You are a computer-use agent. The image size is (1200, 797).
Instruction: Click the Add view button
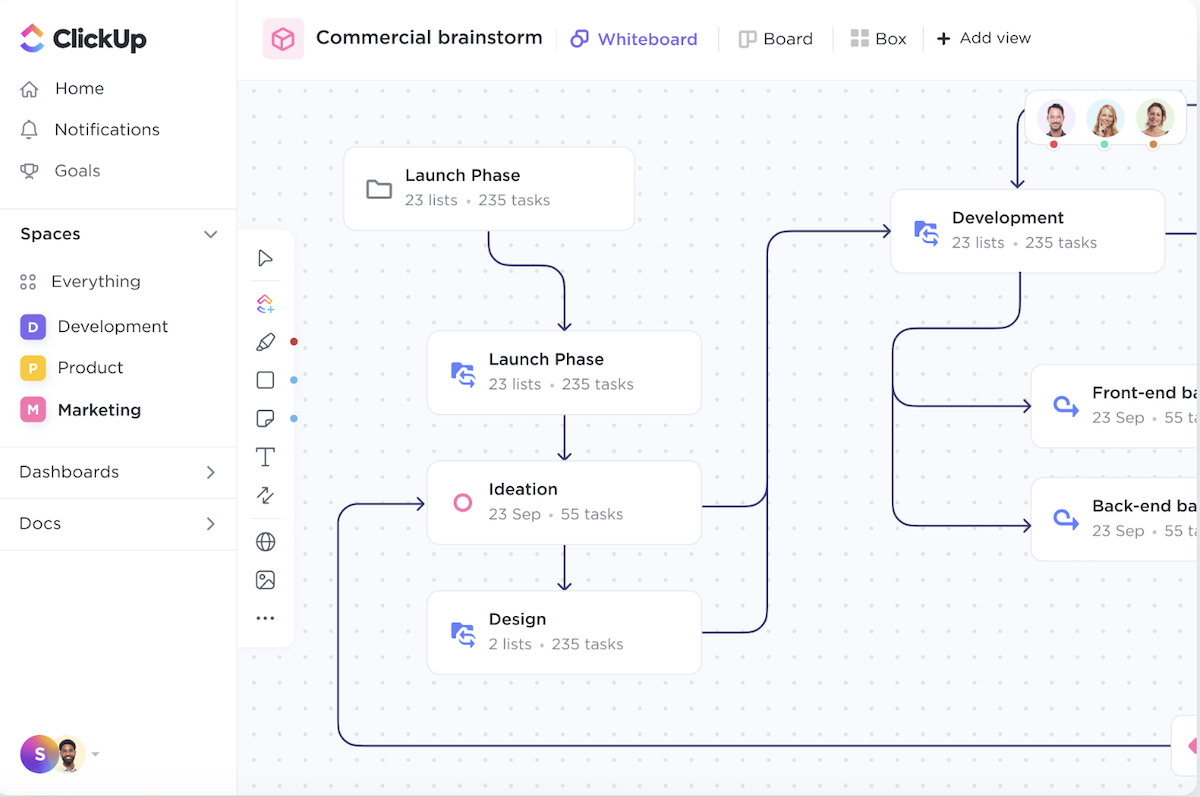[984, 38]
